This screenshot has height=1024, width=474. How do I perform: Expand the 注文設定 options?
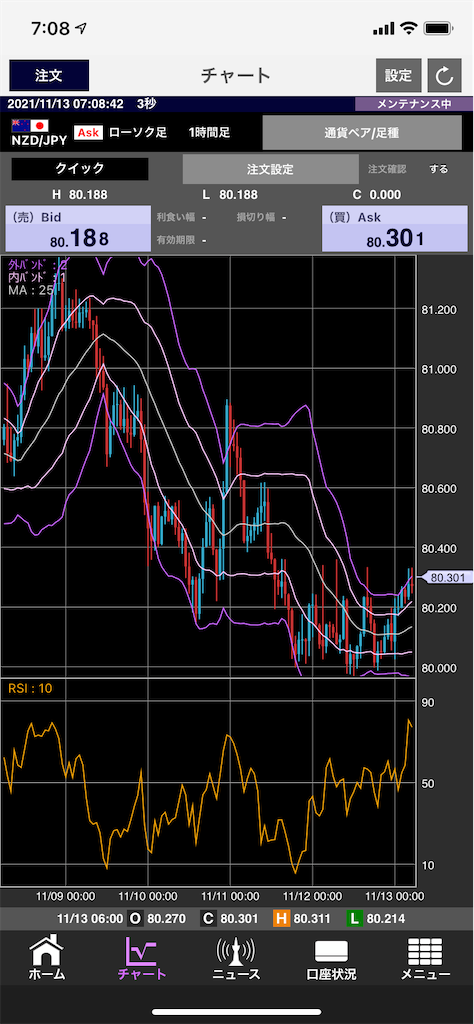coord(270,169)
